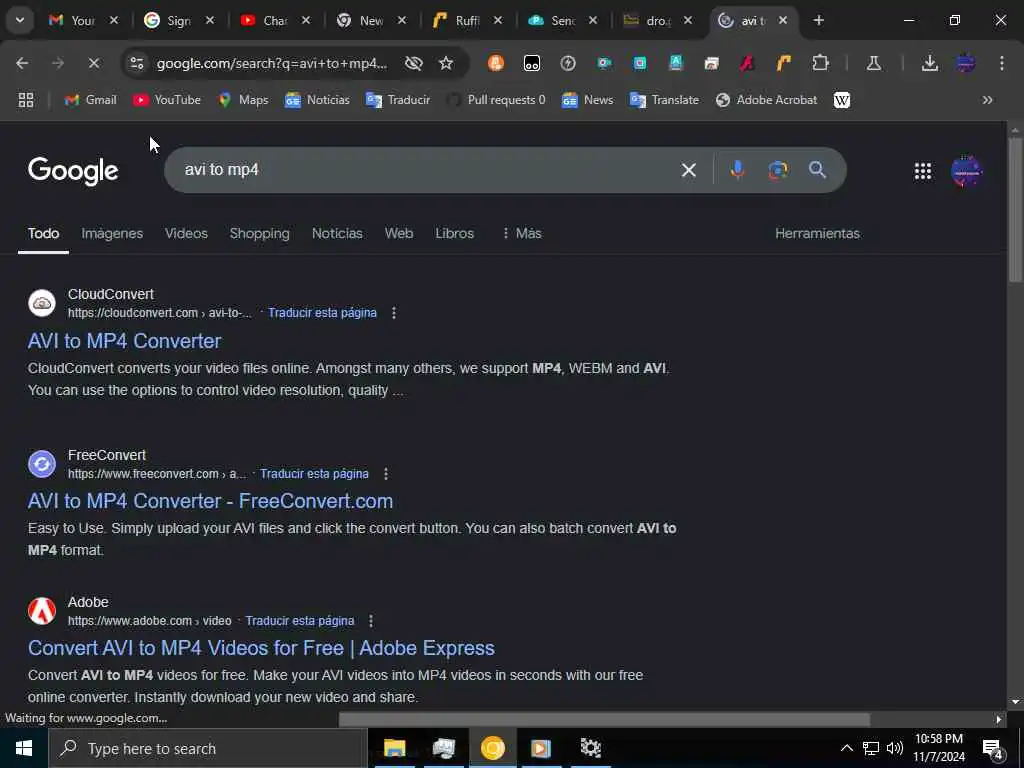Screen dimensions: 1024x768
Task: Click the horizontal scrollbar thumb
Action: [x=604, y=719]
